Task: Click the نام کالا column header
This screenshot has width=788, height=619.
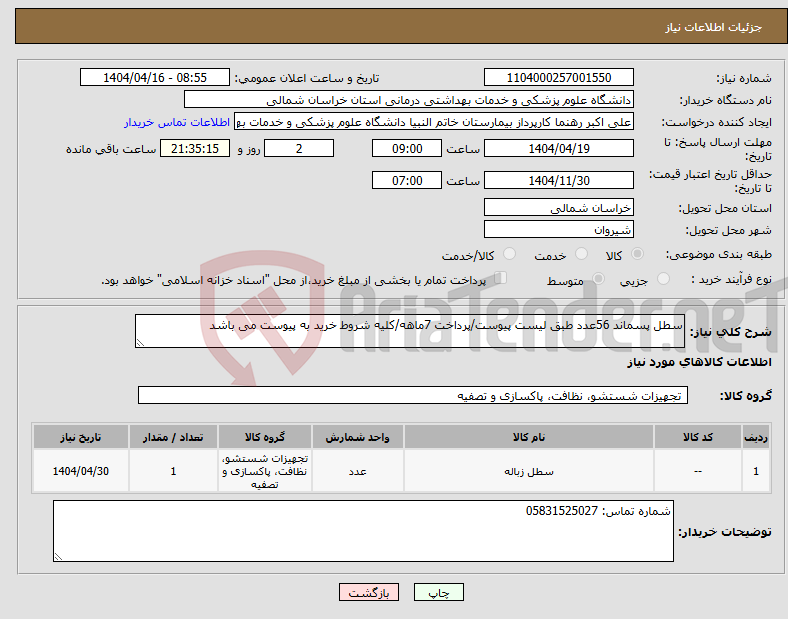Action: coord(529,437)
